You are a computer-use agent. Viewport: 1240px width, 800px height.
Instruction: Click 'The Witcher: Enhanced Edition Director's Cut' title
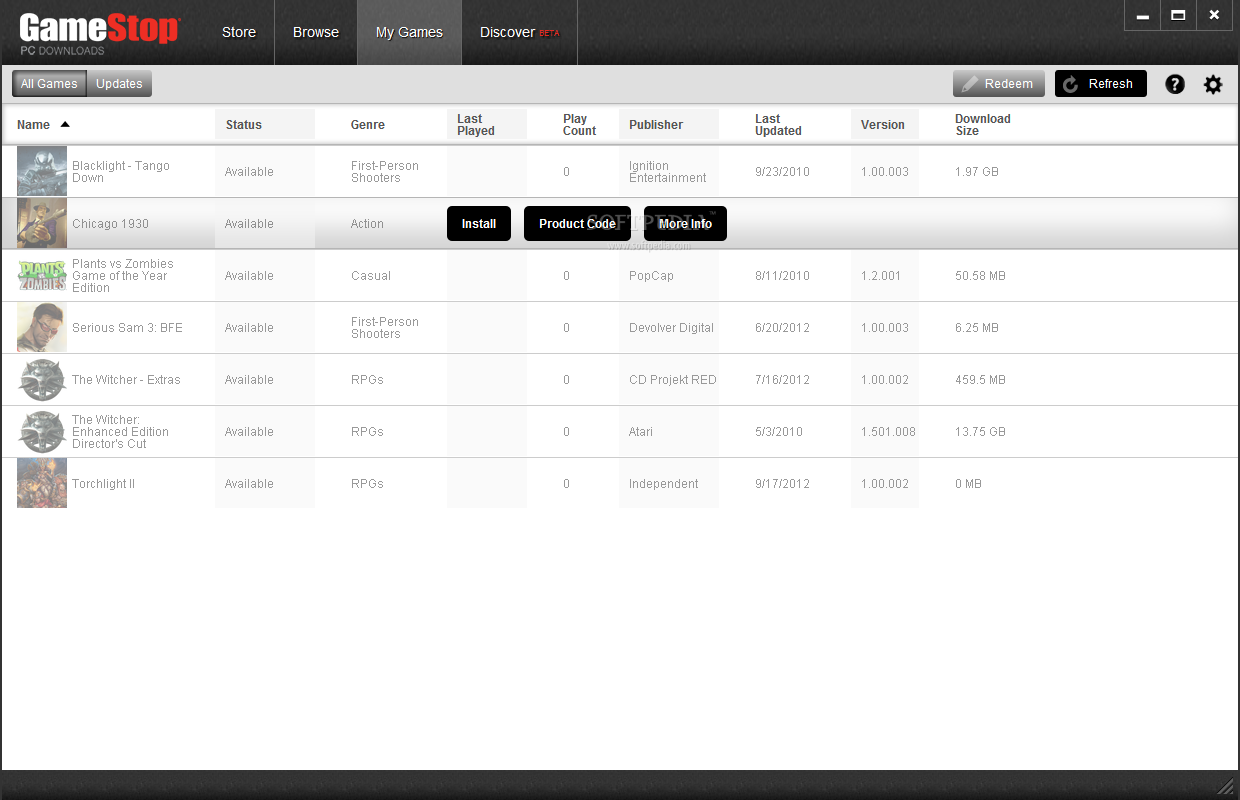click(x=120, y=432)
